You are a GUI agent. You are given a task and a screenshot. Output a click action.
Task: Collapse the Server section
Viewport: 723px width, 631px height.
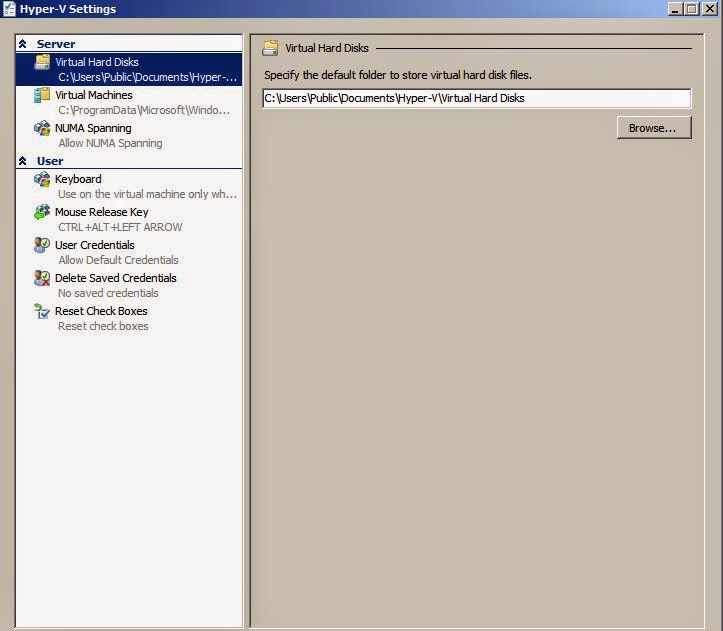point(23,44)
